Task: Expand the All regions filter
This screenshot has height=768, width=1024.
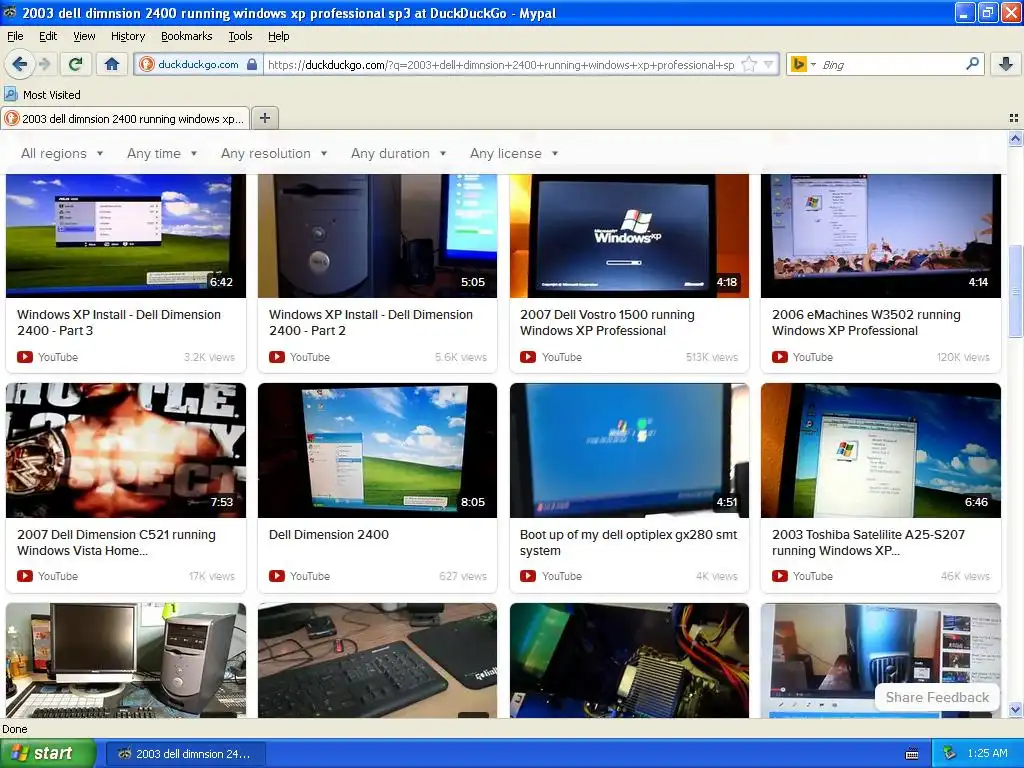Action: (x=62, y=153)
